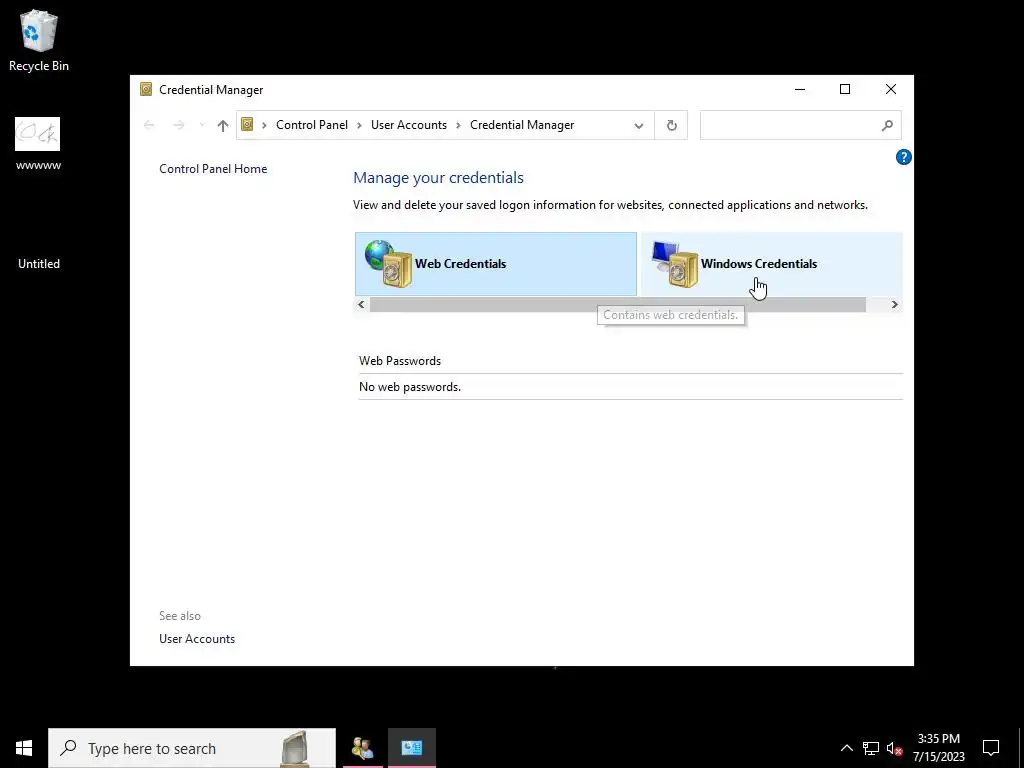
Task: Open the User Accounts taskbar app
Action: pyautogui.click(x=362, y=748)
